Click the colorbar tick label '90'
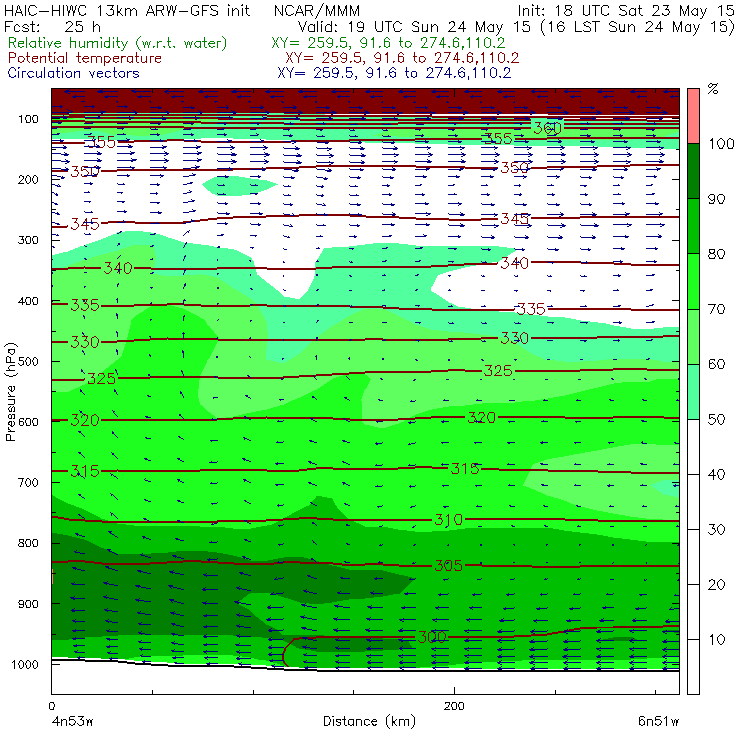 coord(716,199)
